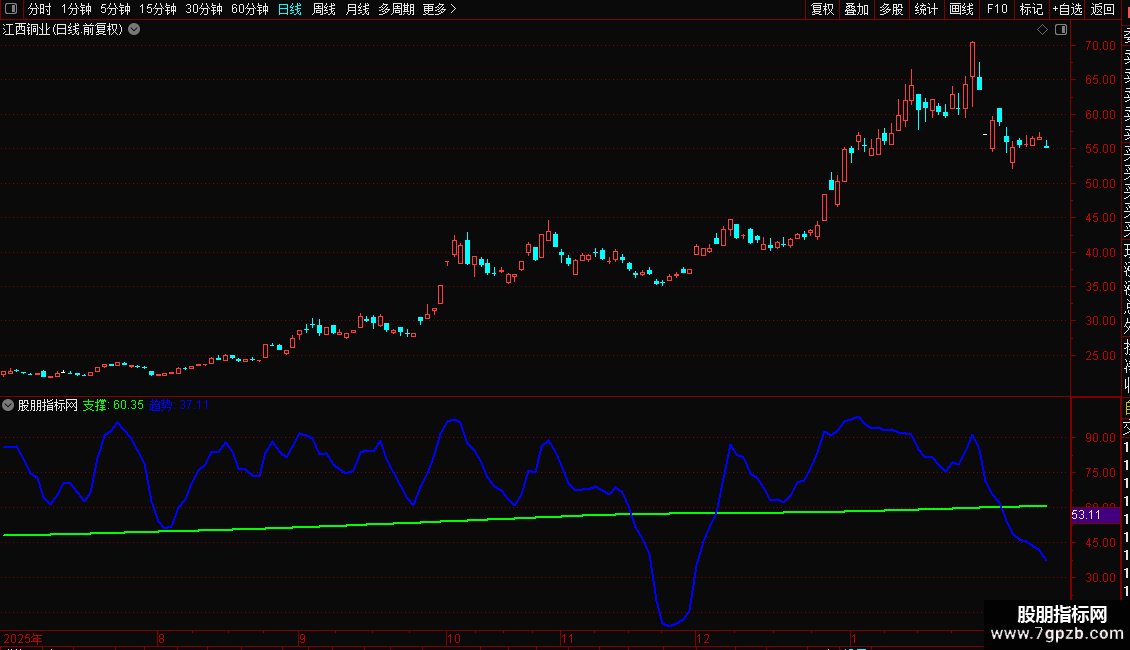Open dropdown beside 江西铜业 title
Image resolution: width=1130 pixels, height=650 pixels.
(x=134, y=30)
